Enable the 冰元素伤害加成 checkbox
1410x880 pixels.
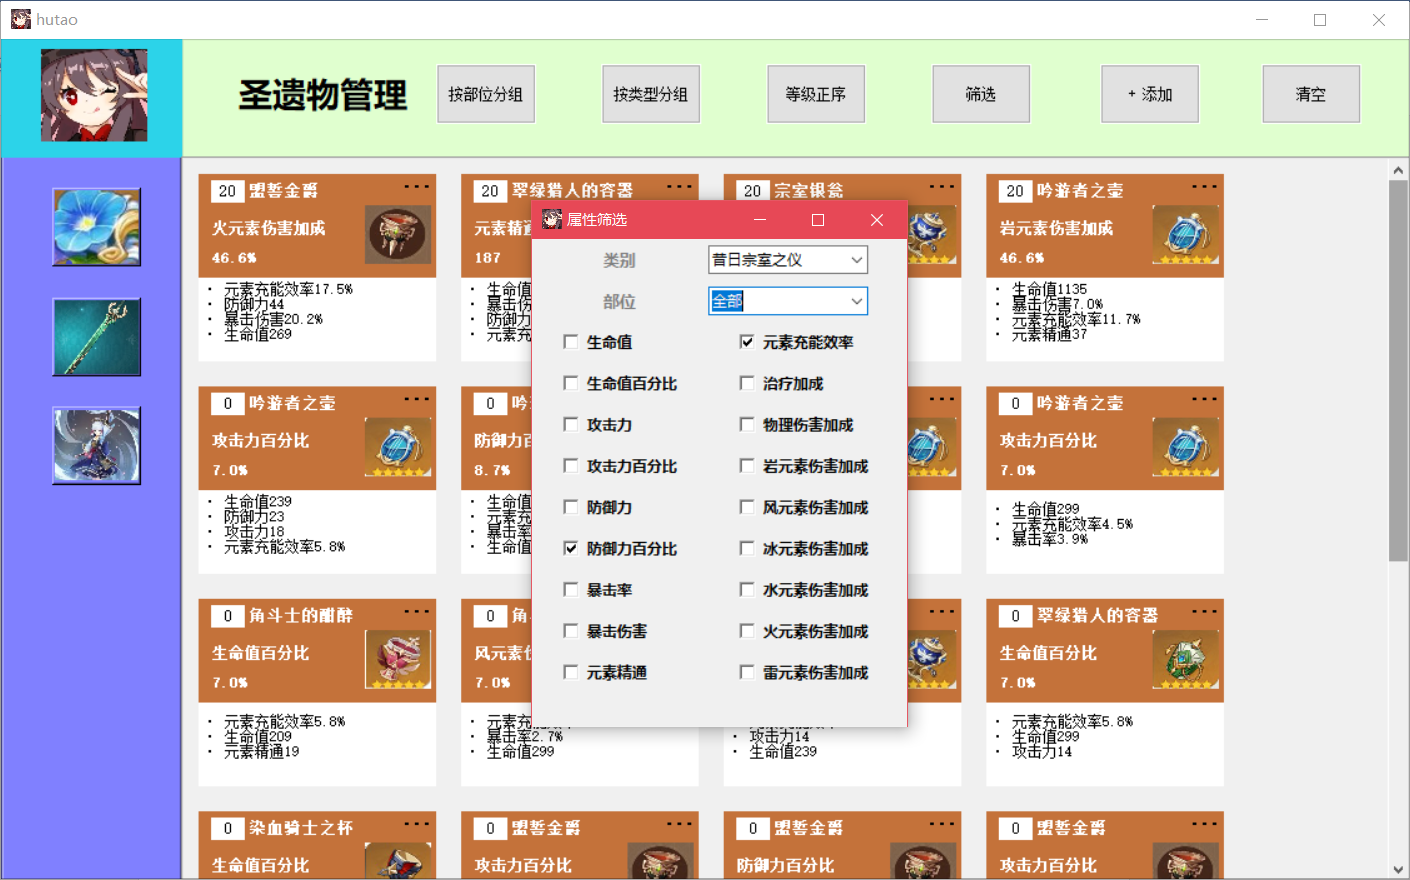747,548
